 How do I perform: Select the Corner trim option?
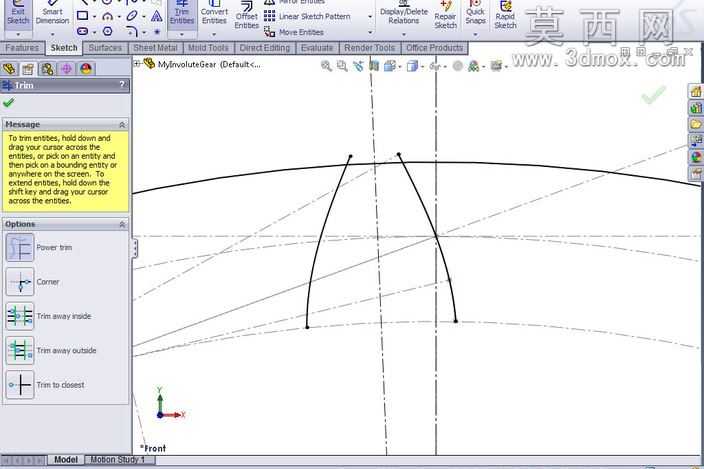20,282
